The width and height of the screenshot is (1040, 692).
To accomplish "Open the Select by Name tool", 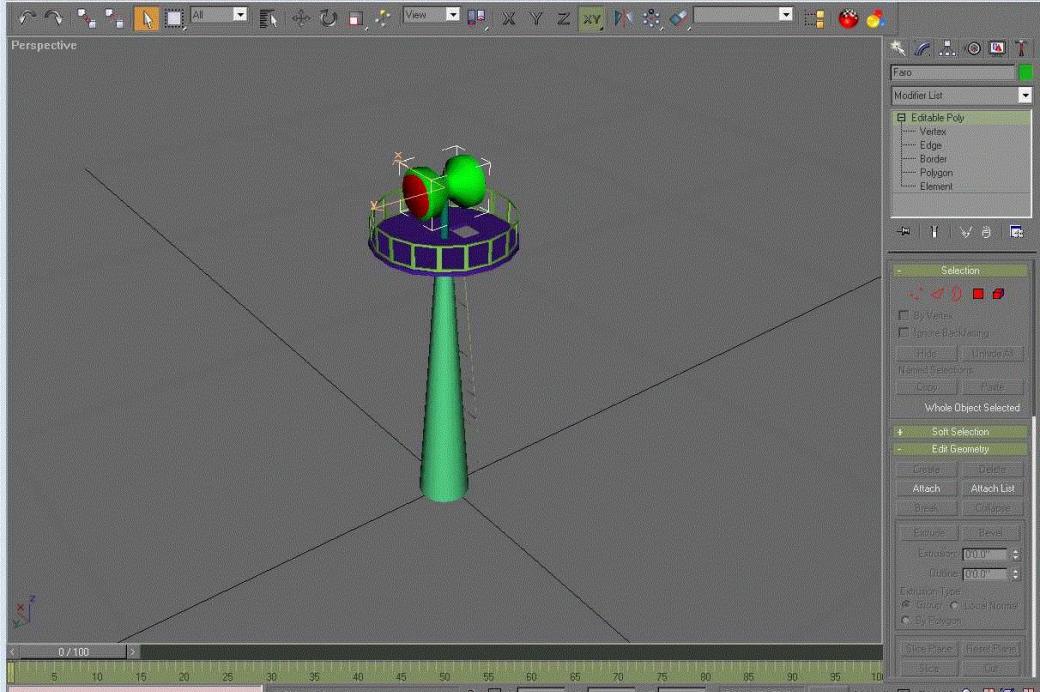I will (268, 19).
